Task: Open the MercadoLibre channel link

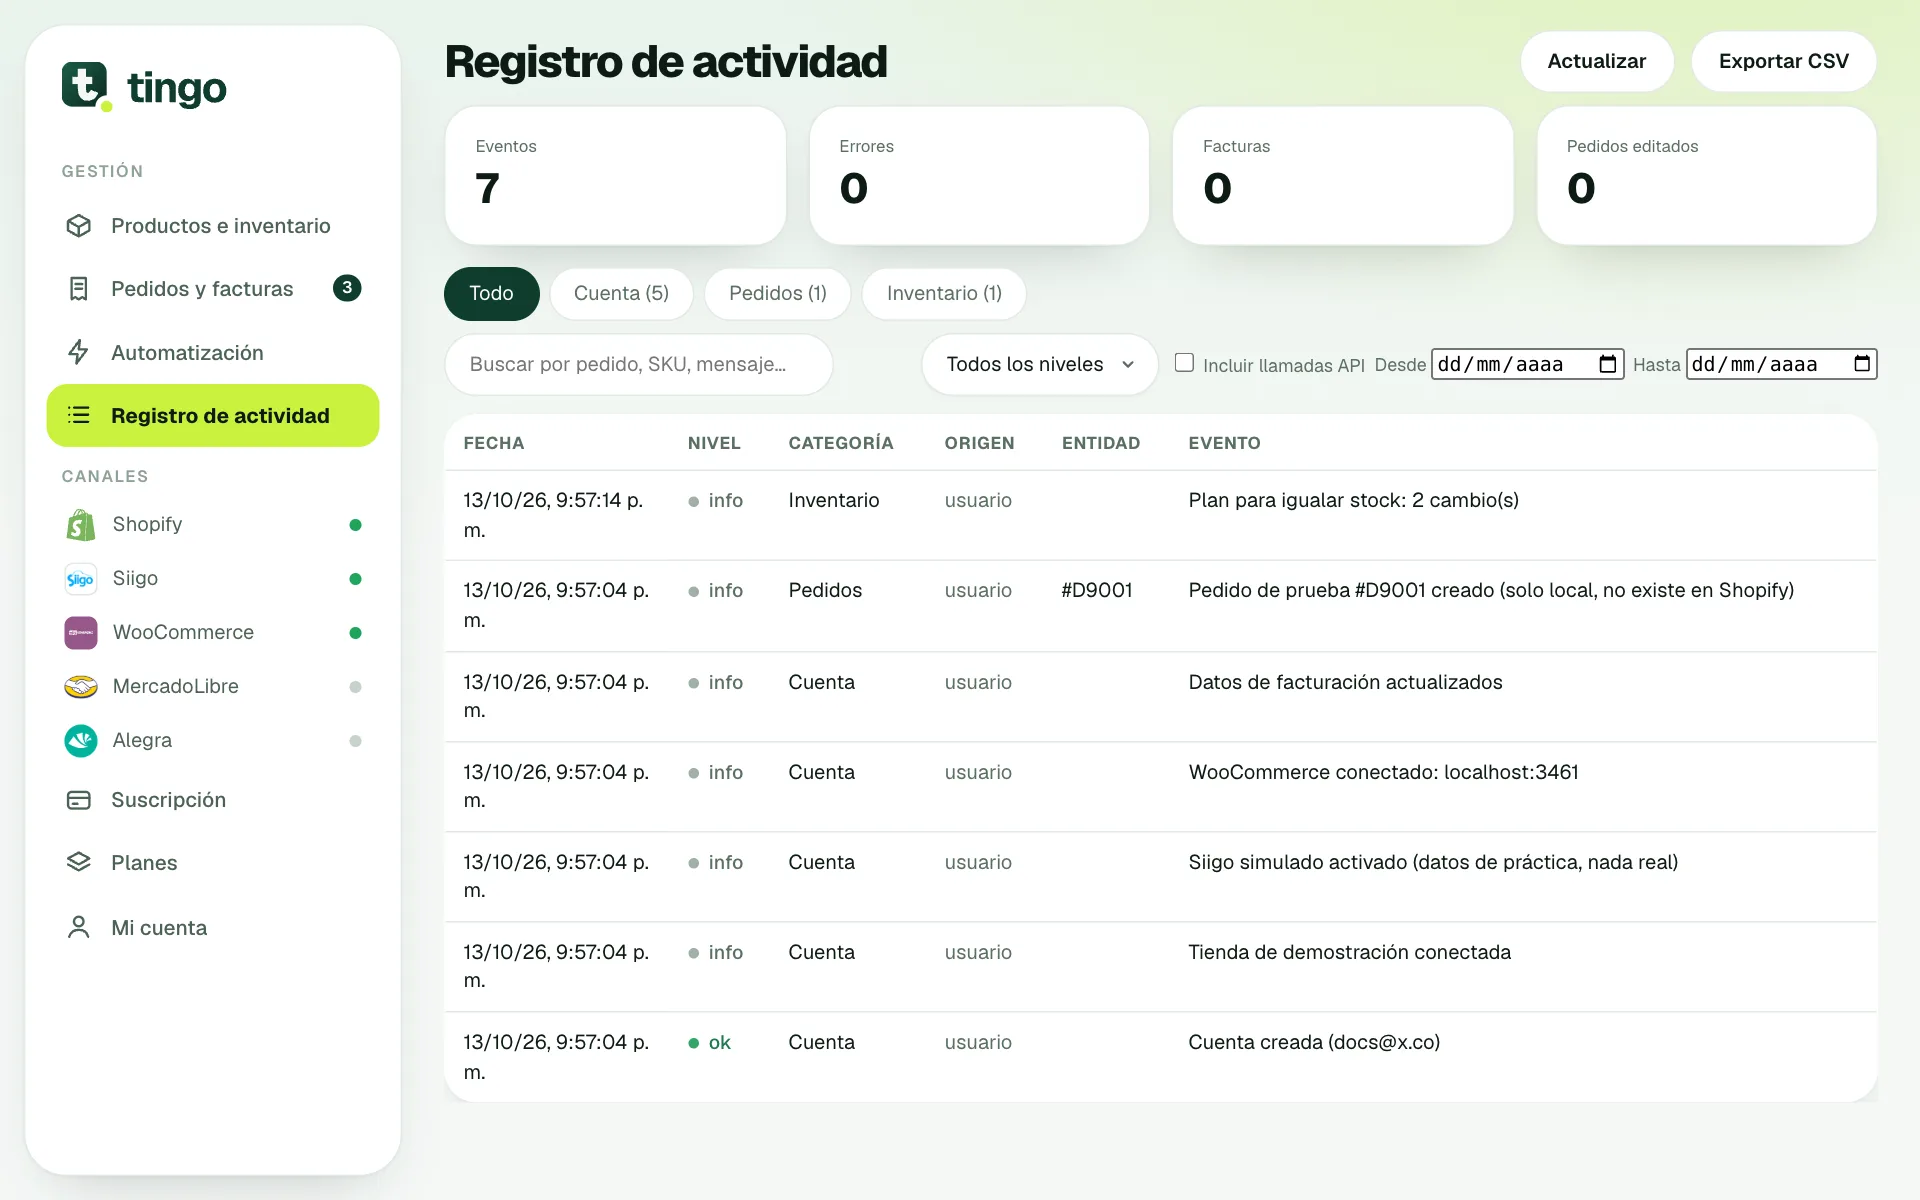Action: pyautogui.click(x=213, y=686)
